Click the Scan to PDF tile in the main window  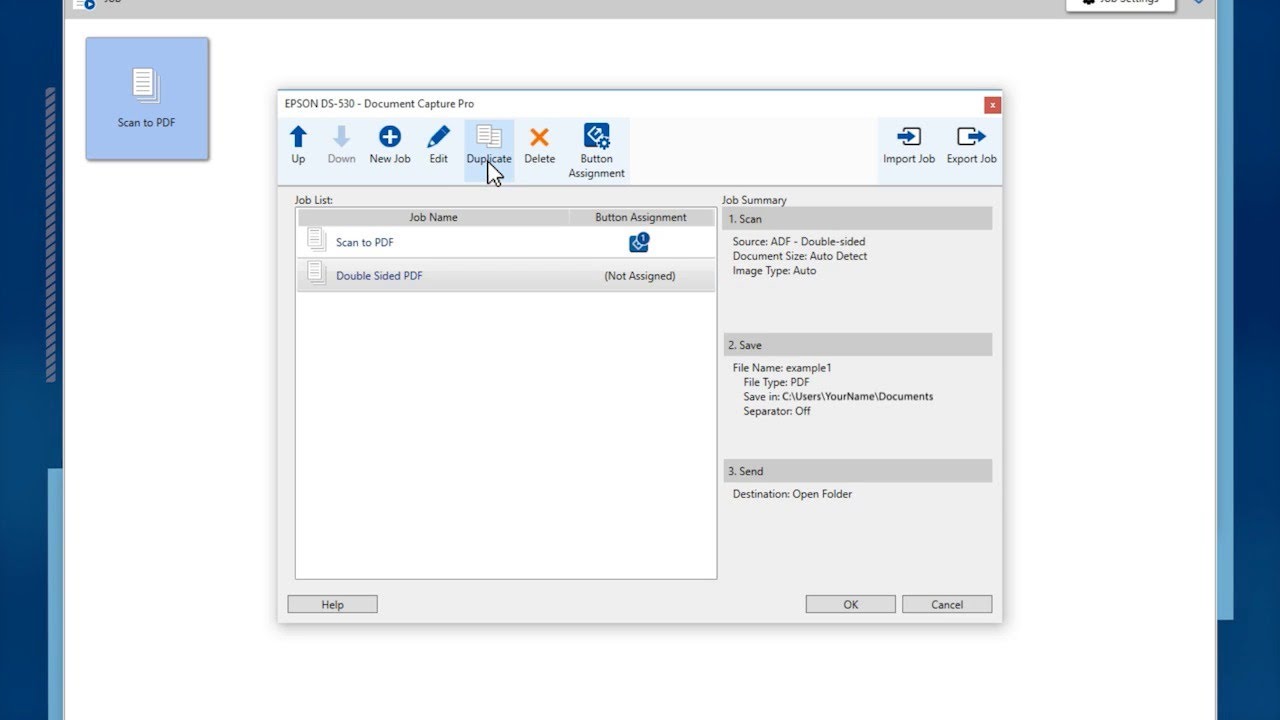147,98
